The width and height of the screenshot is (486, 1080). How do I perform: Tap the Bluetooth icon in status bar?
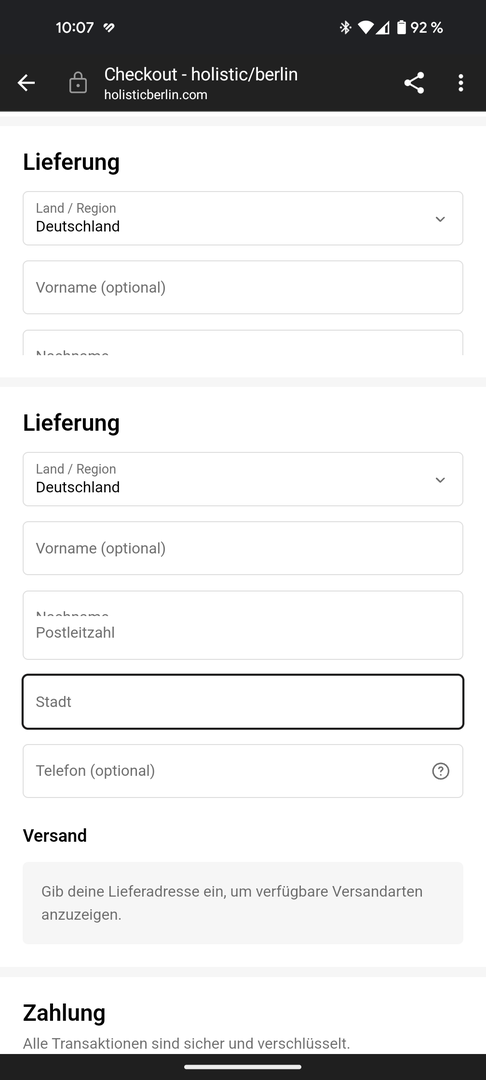point(345,28)
